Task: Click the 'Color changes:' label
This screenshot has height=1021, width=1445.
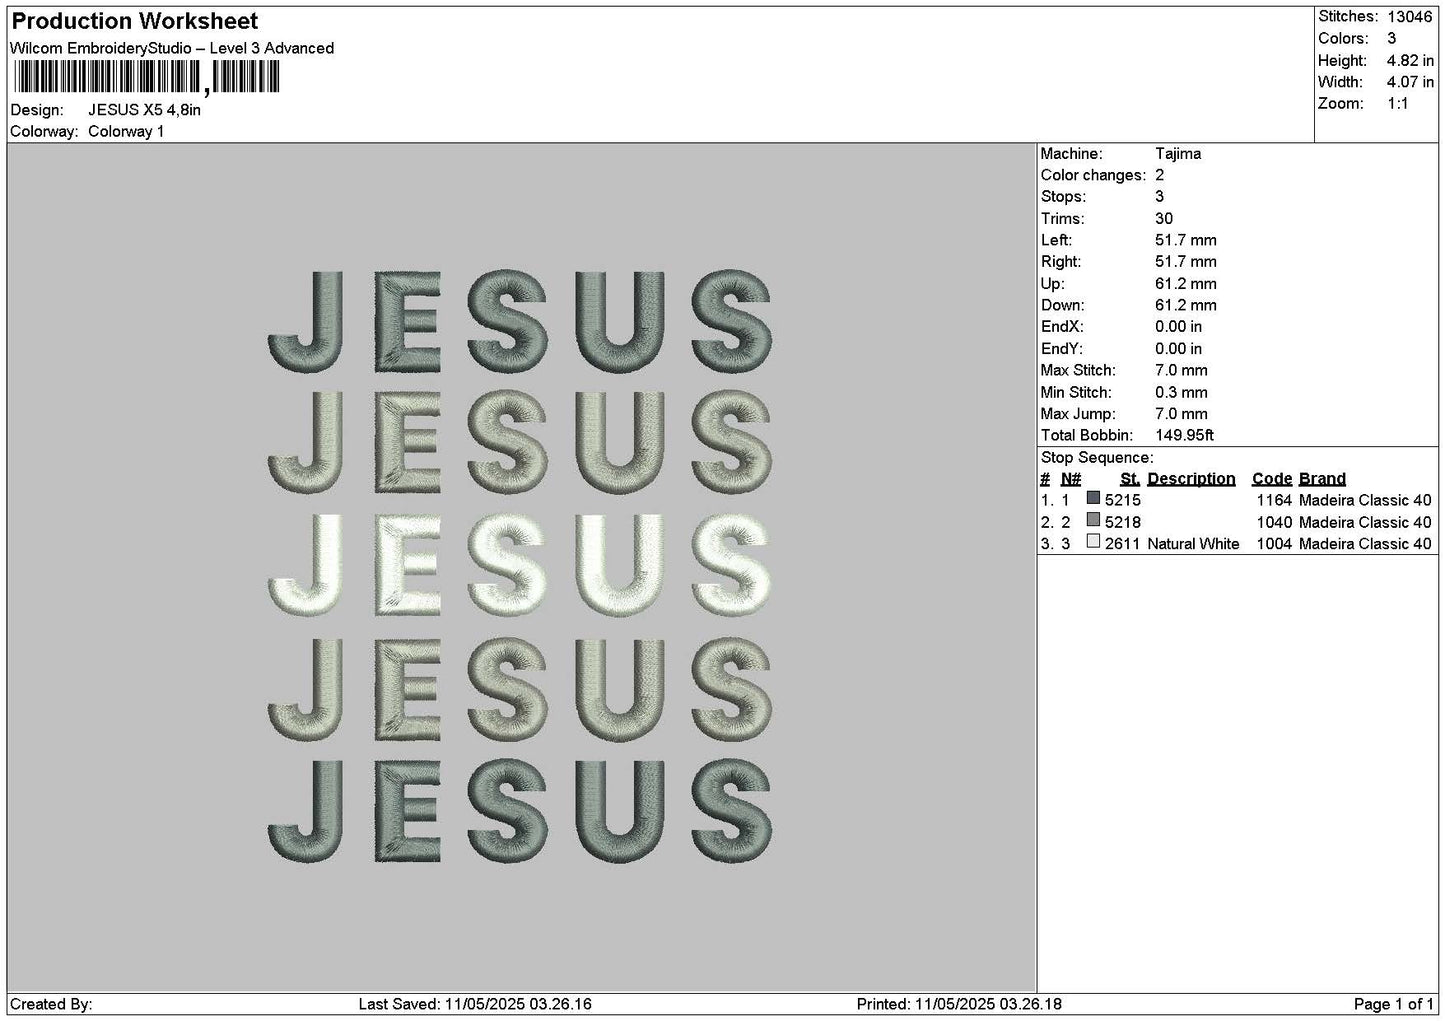Action: (1093, 175)
